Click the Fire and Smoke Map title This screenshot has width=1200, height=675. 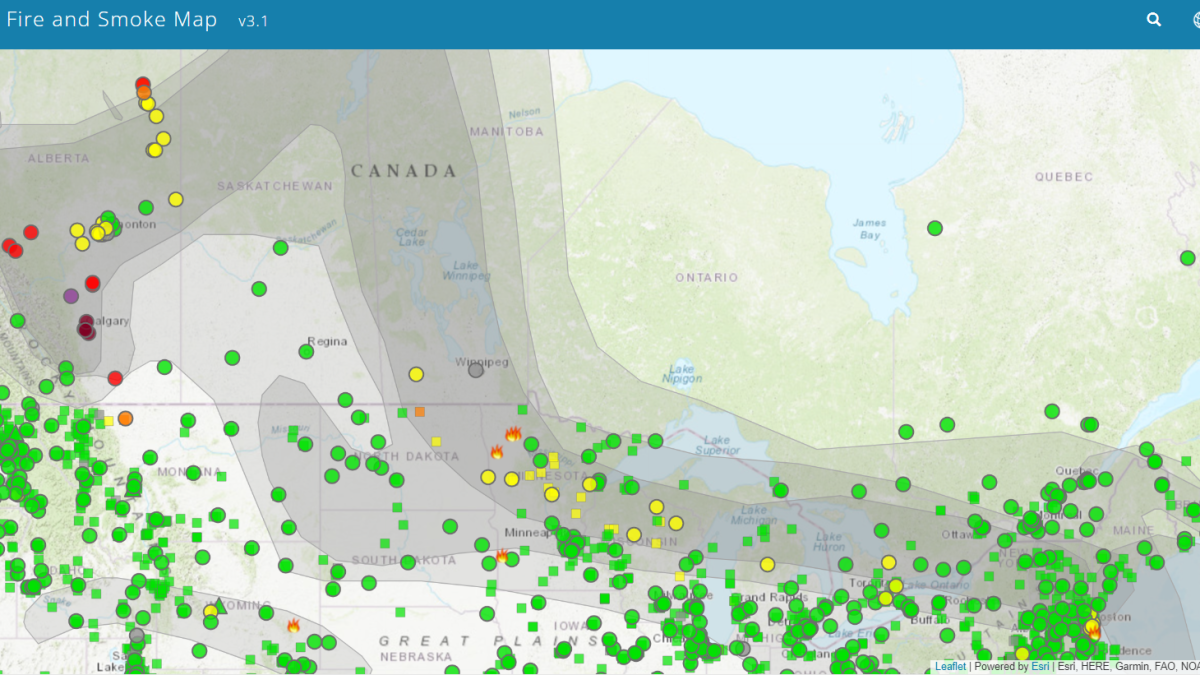coord(112,20)
